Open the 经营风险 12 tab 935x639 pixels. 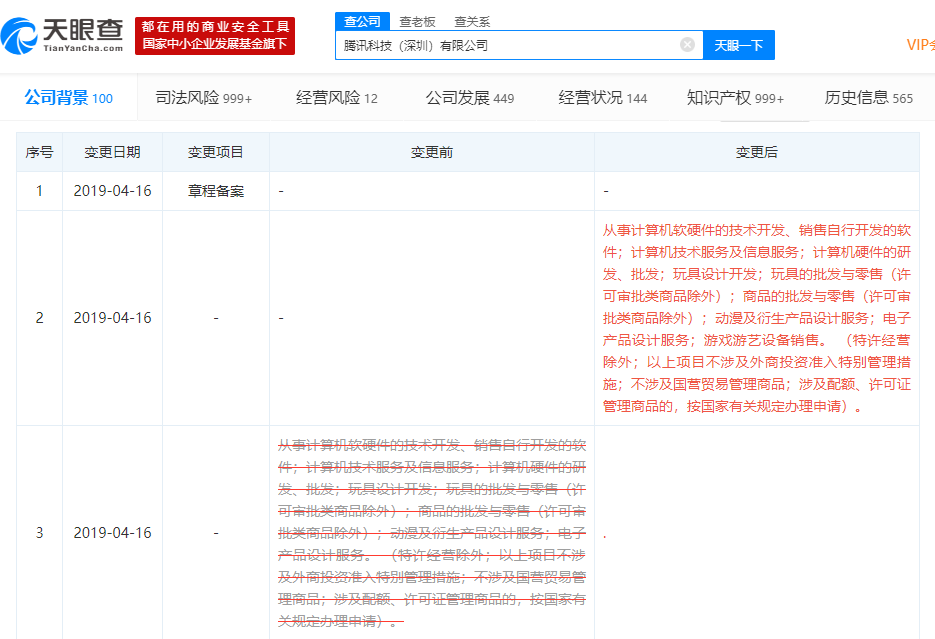click(x=336, y=98)
